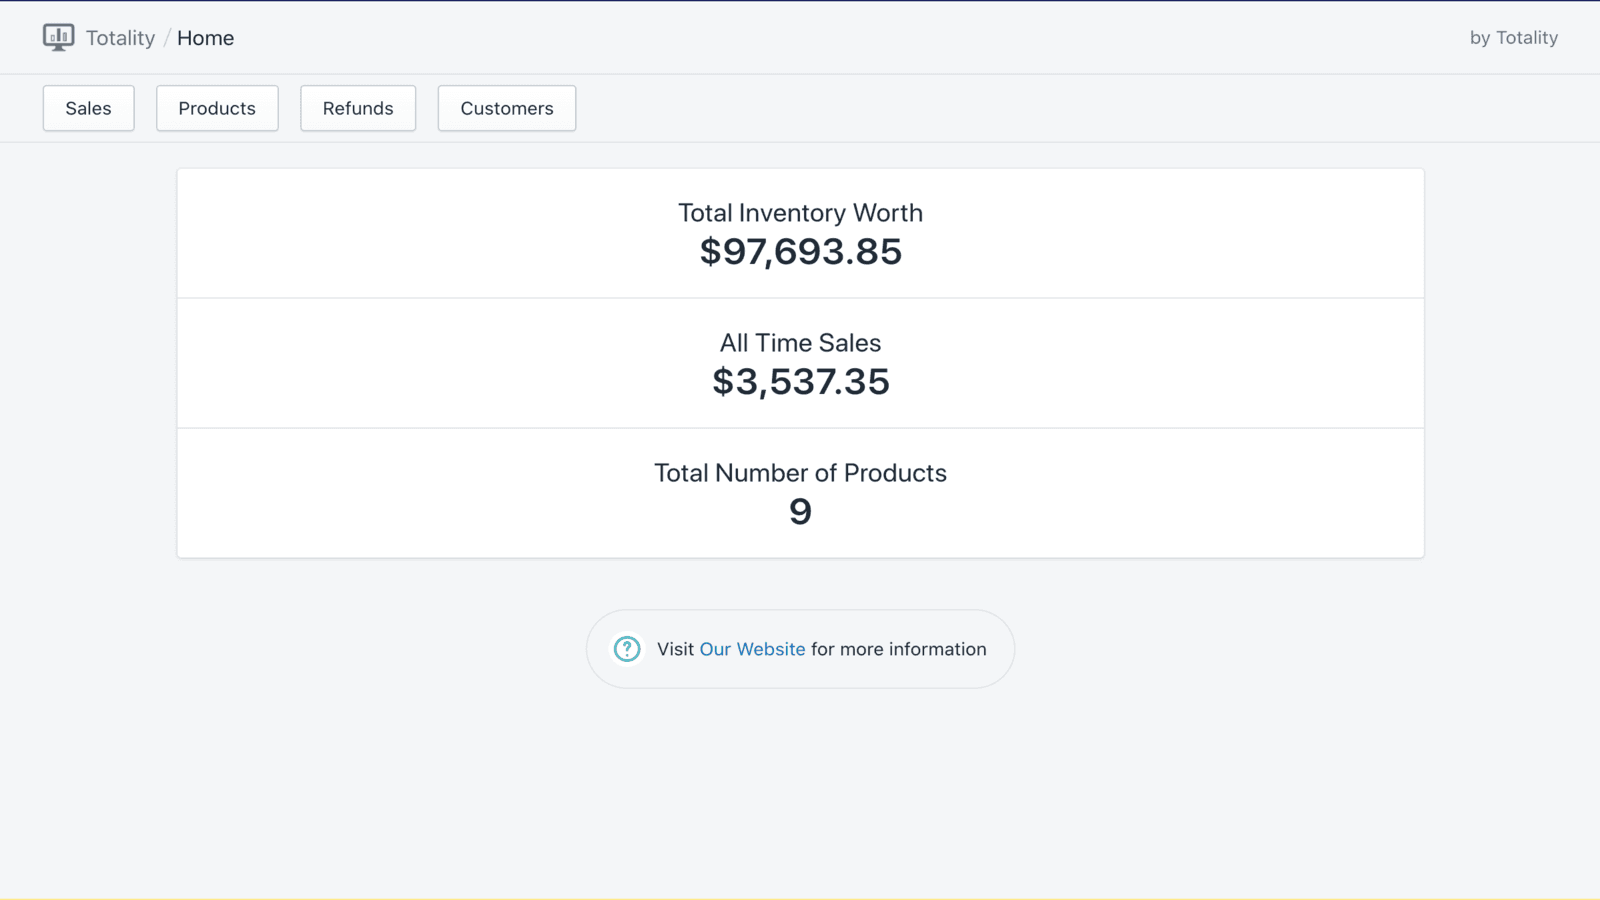Click the Totality breadcrumb text
Viewport: 1600px width, 900px height.
coord(120,38)
